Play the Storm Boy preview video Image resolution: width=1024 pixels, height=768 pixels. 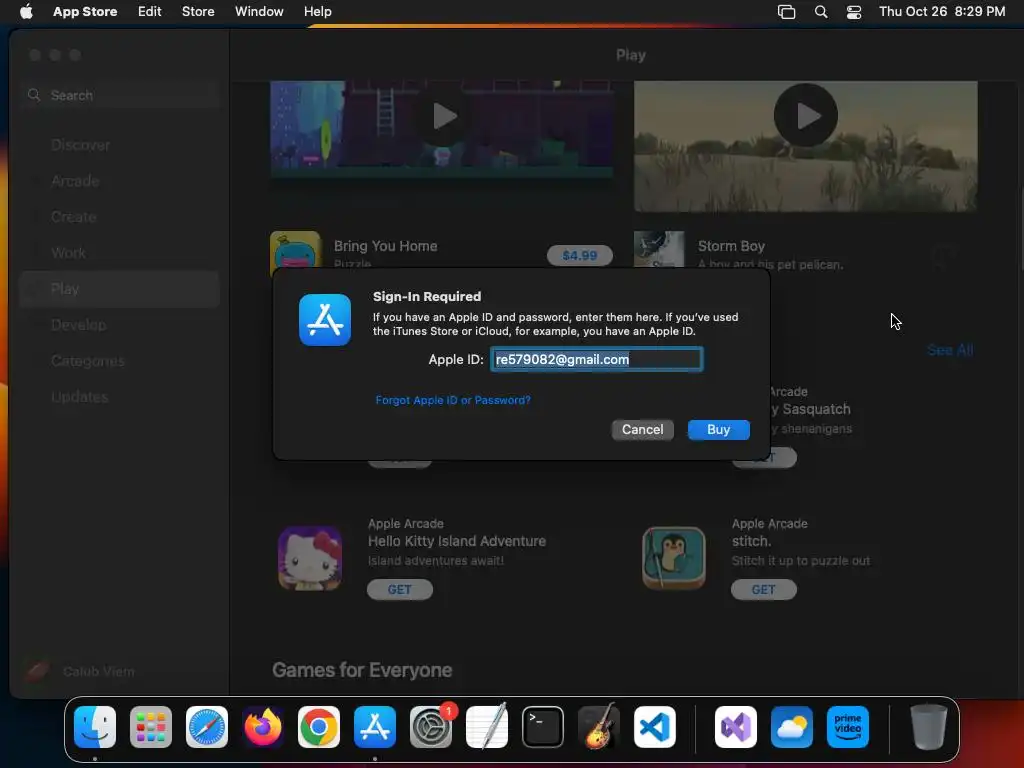click(x=806, y=116)
